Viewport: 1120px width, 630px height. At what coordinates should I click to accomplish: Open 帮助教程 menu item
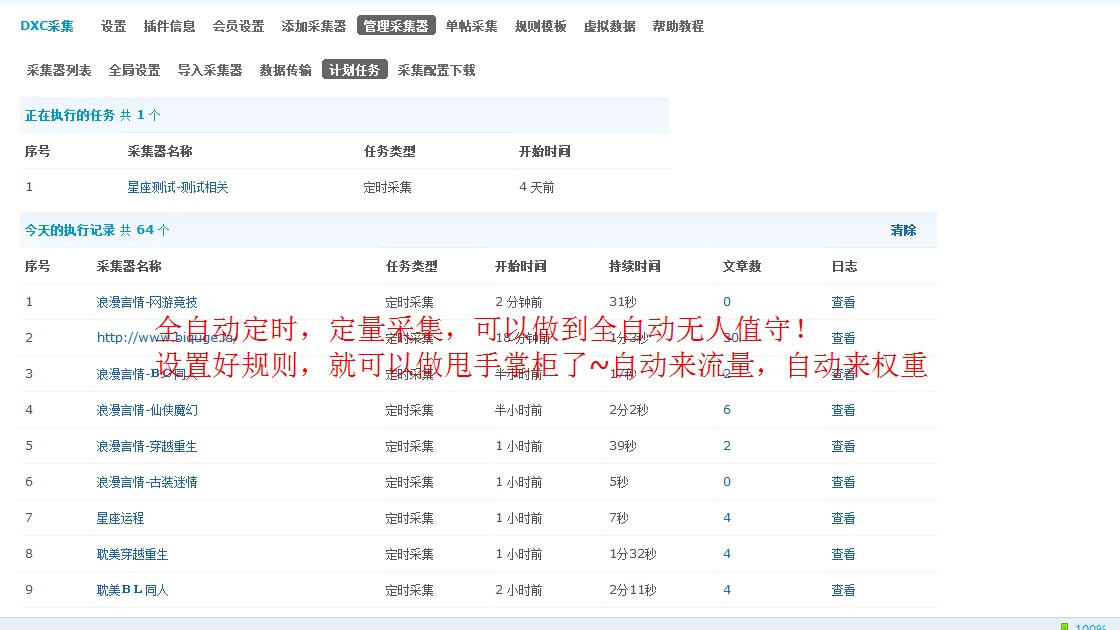pos(679,26)
